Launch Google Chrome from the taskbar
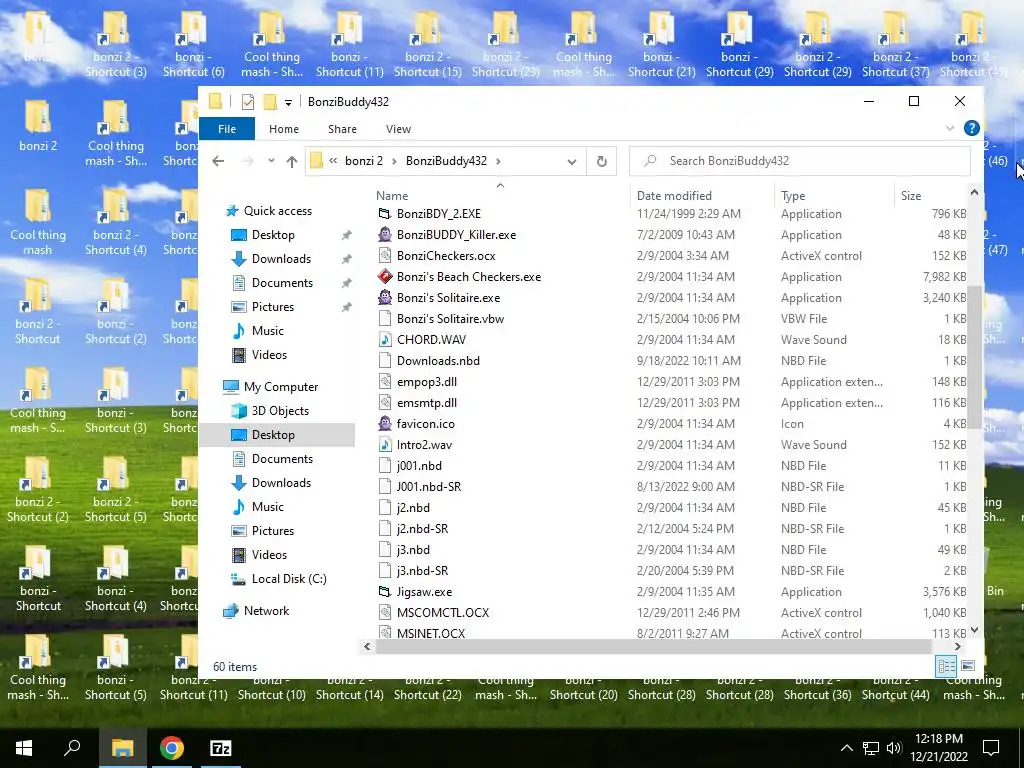Screen dimensions: 1024x768 172,748
